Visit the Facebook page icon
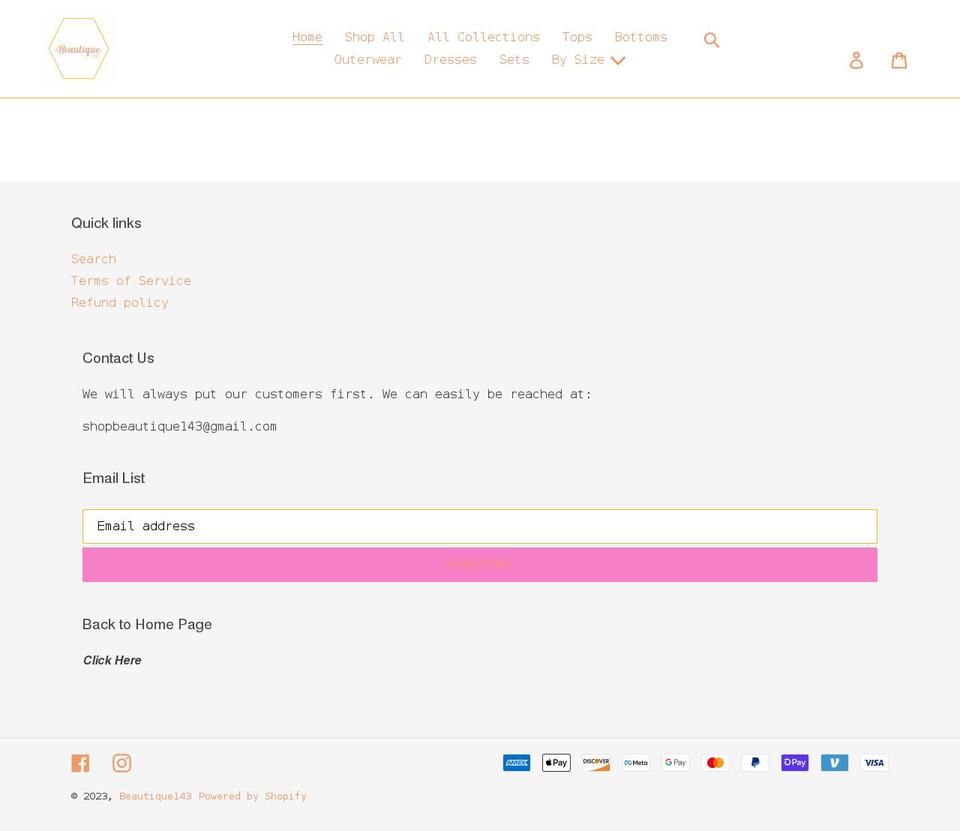Screen dimensions: 960x831 (x=80, y=762)
